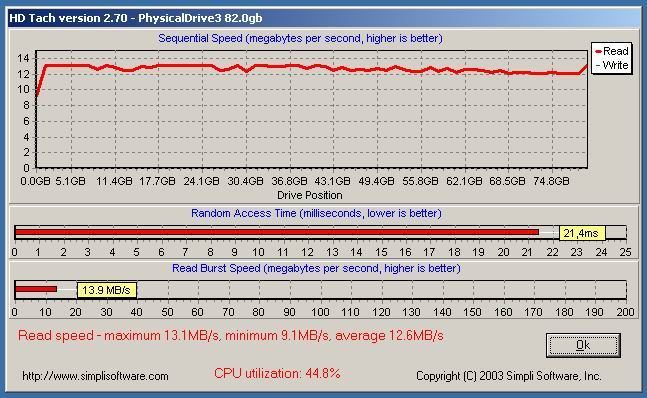Click the 100 mark on burst scale
Viewport: 647px width, 398px height.
click(x=320, y=312)
